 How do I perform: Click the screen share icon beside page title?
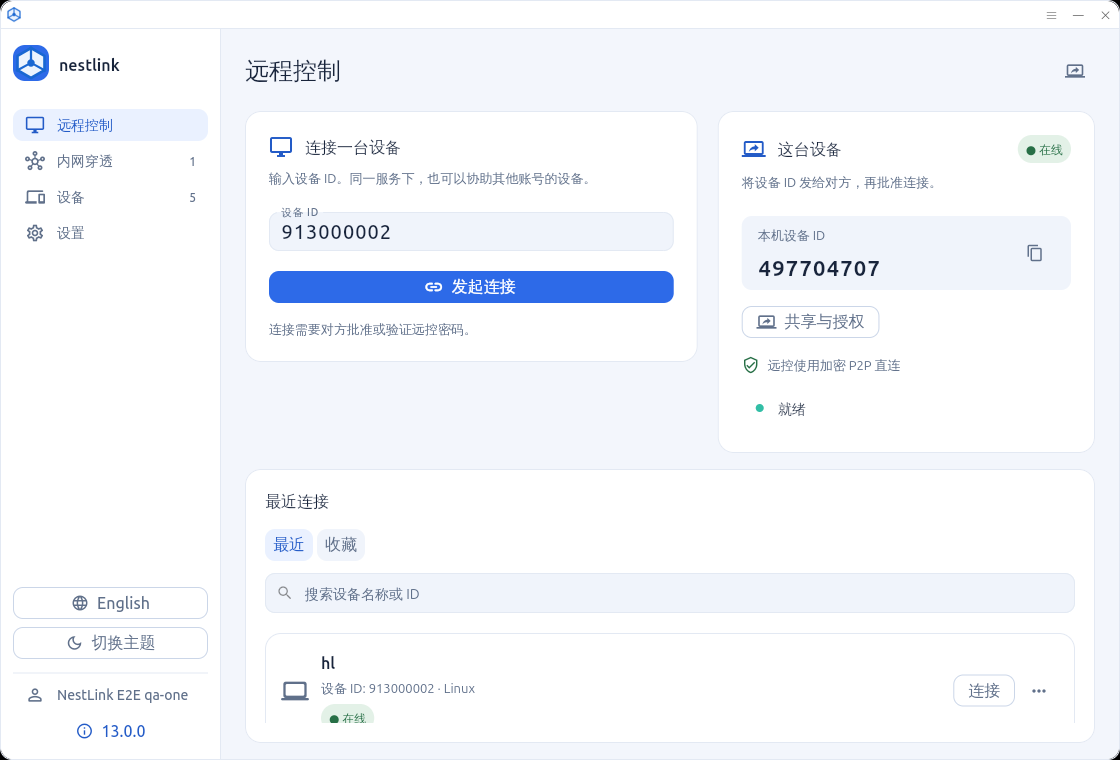coord(1074,71)
